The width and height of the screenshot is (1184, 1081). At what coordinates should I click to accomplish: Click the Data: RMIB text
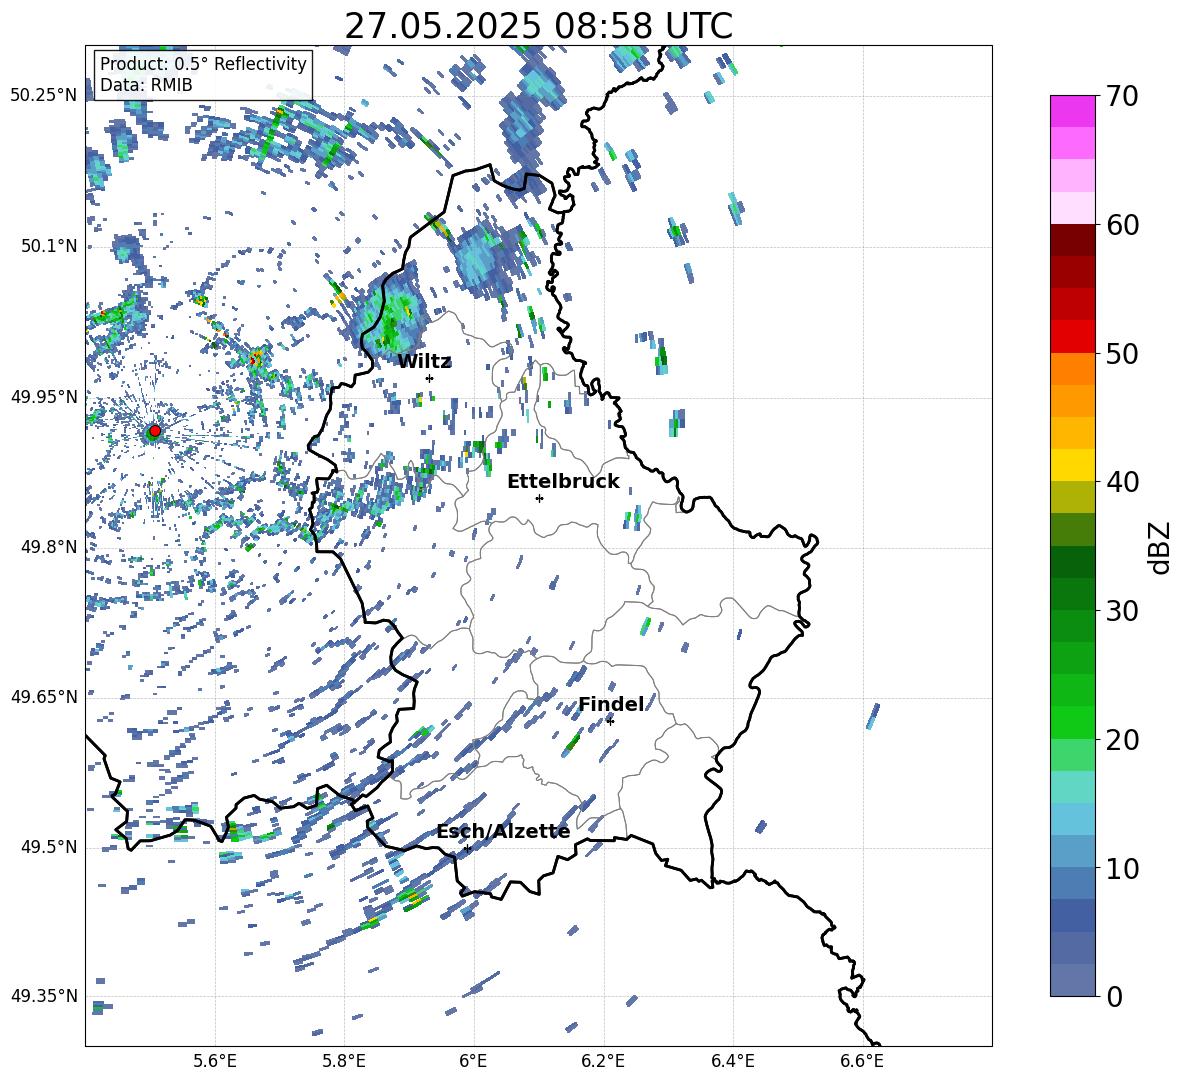pyautogui.click(x=146, y=85)
